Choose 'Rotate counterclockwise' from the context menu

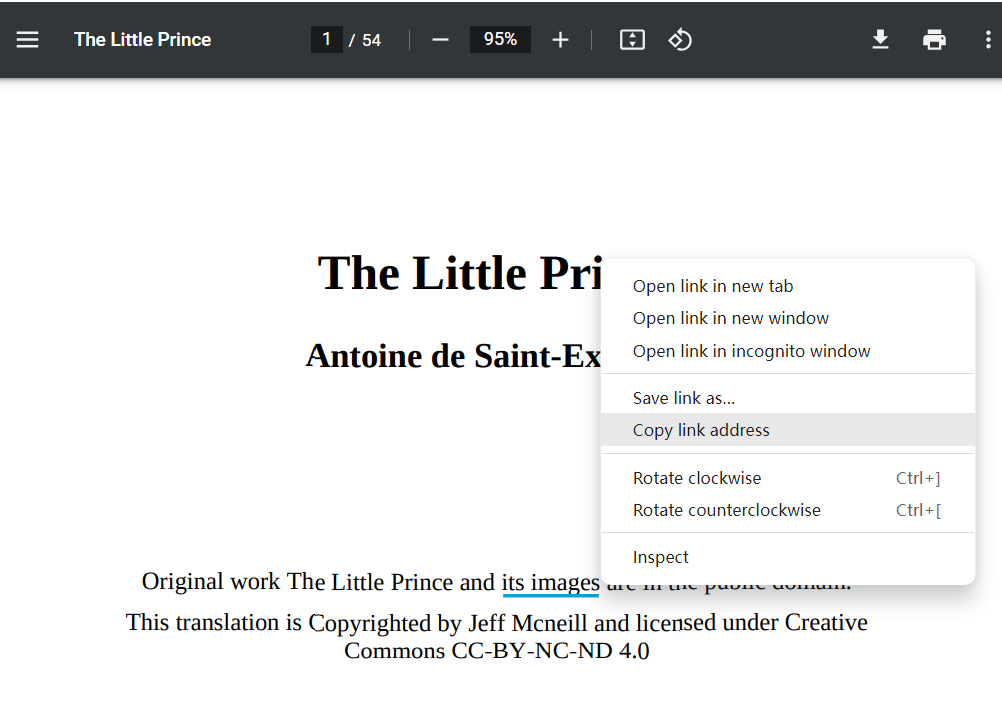[726, 510]
